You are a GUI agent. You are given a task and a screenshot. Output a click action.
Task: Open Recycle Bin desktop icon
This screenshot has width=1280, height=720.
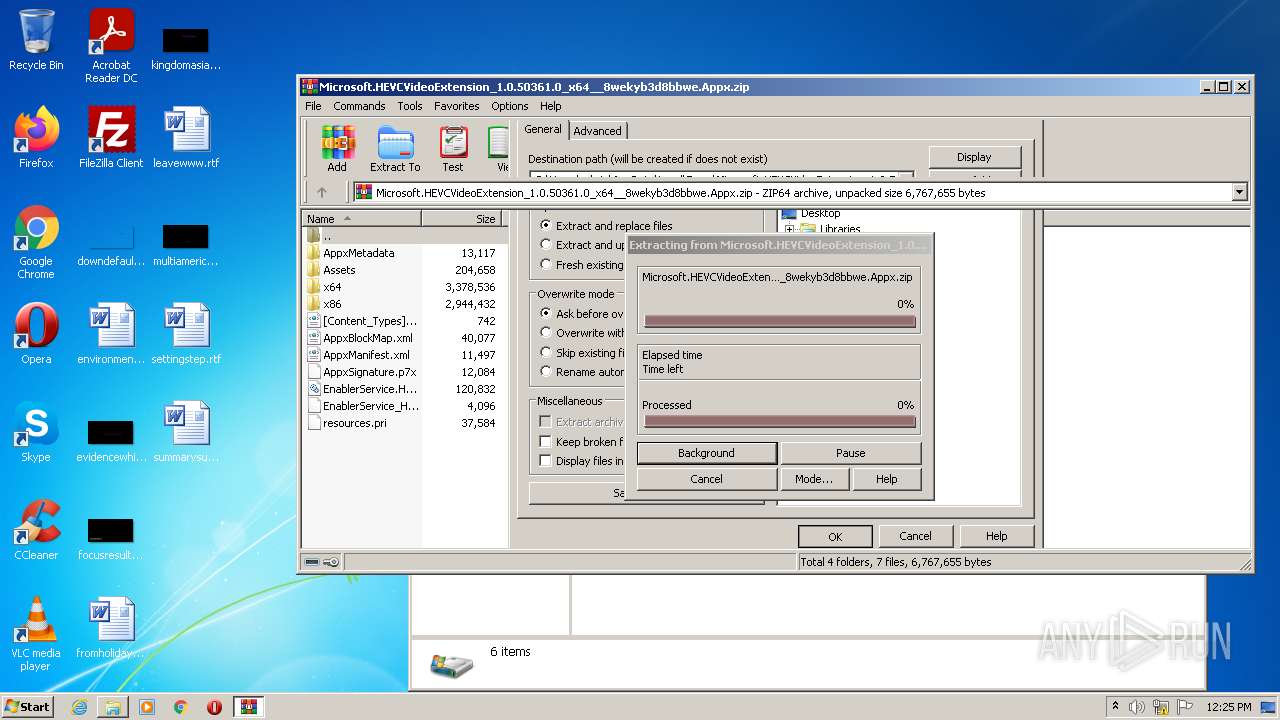point(36,40)
